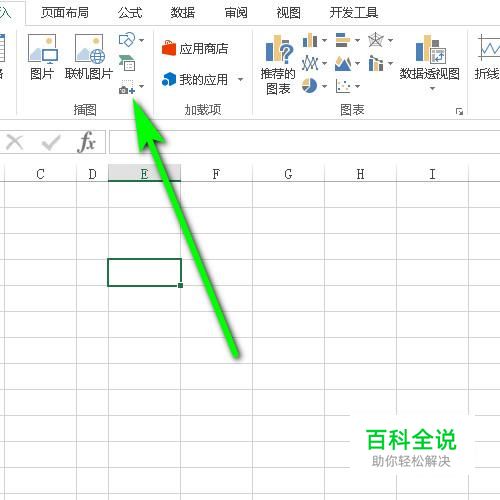Viewport: 500px width, 500px height.
Task: Expand the PivotChart dropdown arrow
Action: click(432, 88)
